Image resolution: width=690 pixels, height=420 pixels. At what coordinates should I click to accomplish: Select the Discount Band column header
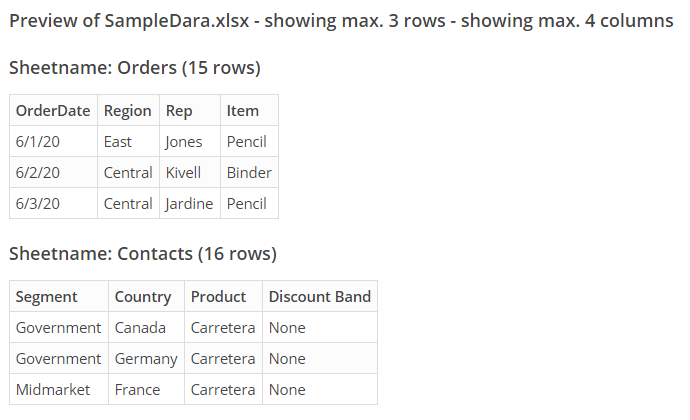pos(320,297)
